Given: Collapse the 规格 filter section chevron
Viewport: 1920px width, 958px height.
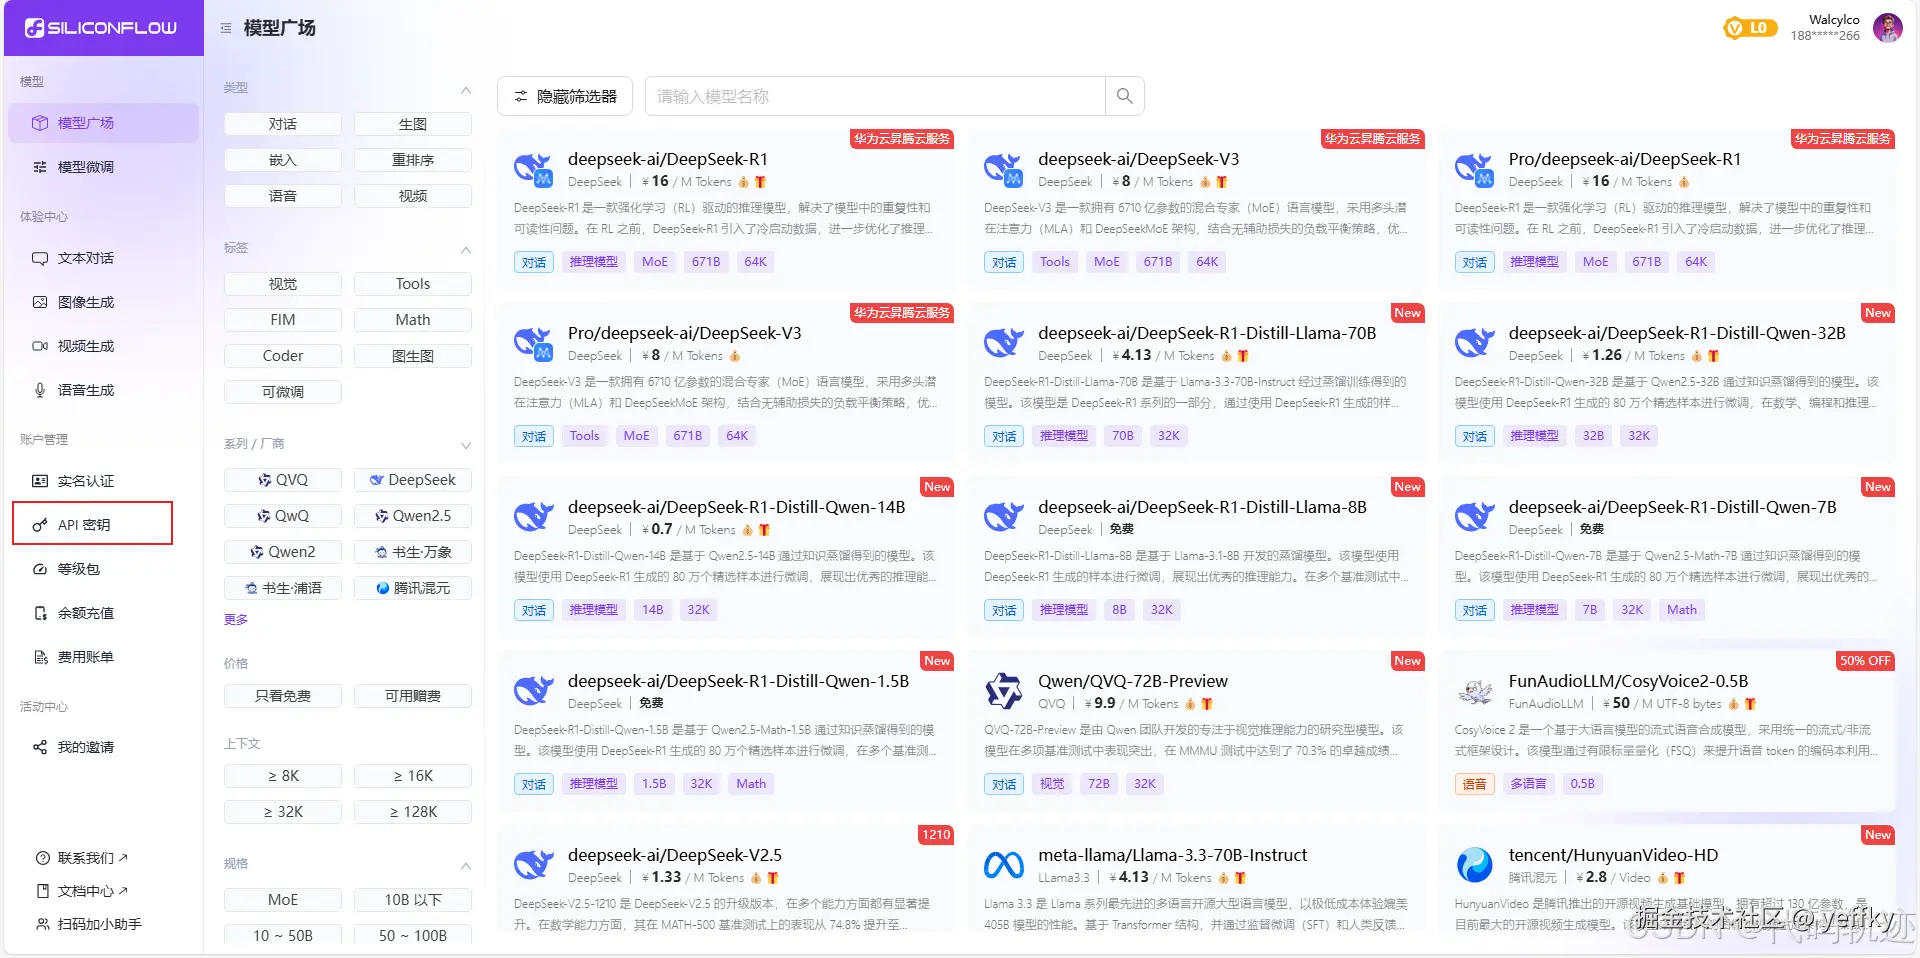Looking at the screenshot, I should [x=465, y=865].
